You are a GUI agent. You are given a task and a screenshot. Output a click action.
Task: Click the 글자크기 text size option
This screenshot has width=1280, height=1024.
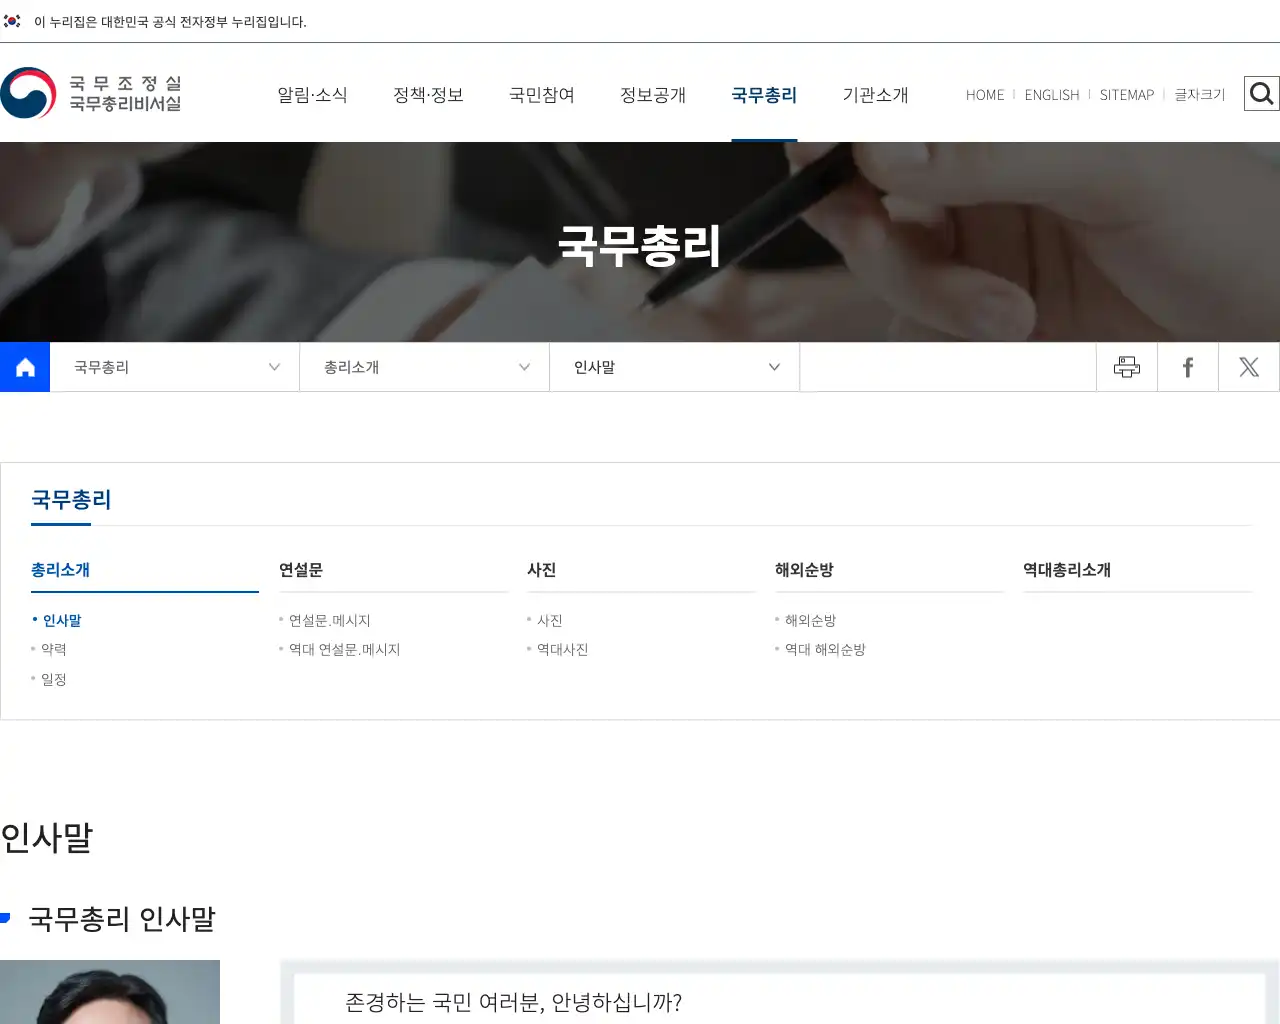click(x=1200, y=95)
